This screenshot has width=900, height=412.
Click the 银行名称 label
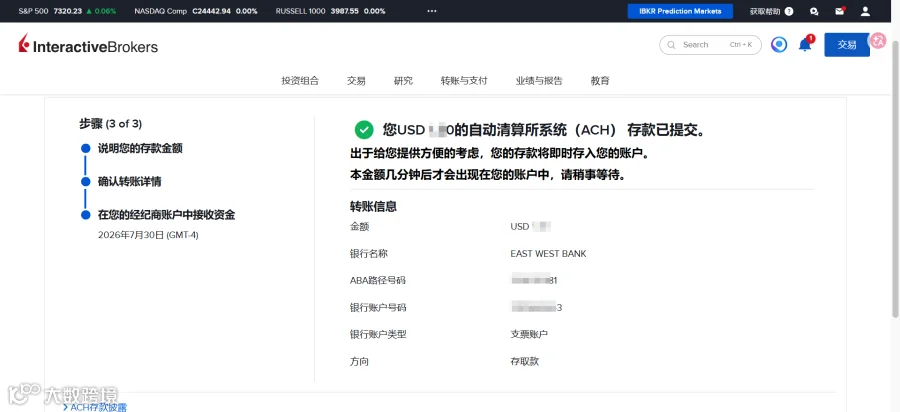tap(369, 254)
